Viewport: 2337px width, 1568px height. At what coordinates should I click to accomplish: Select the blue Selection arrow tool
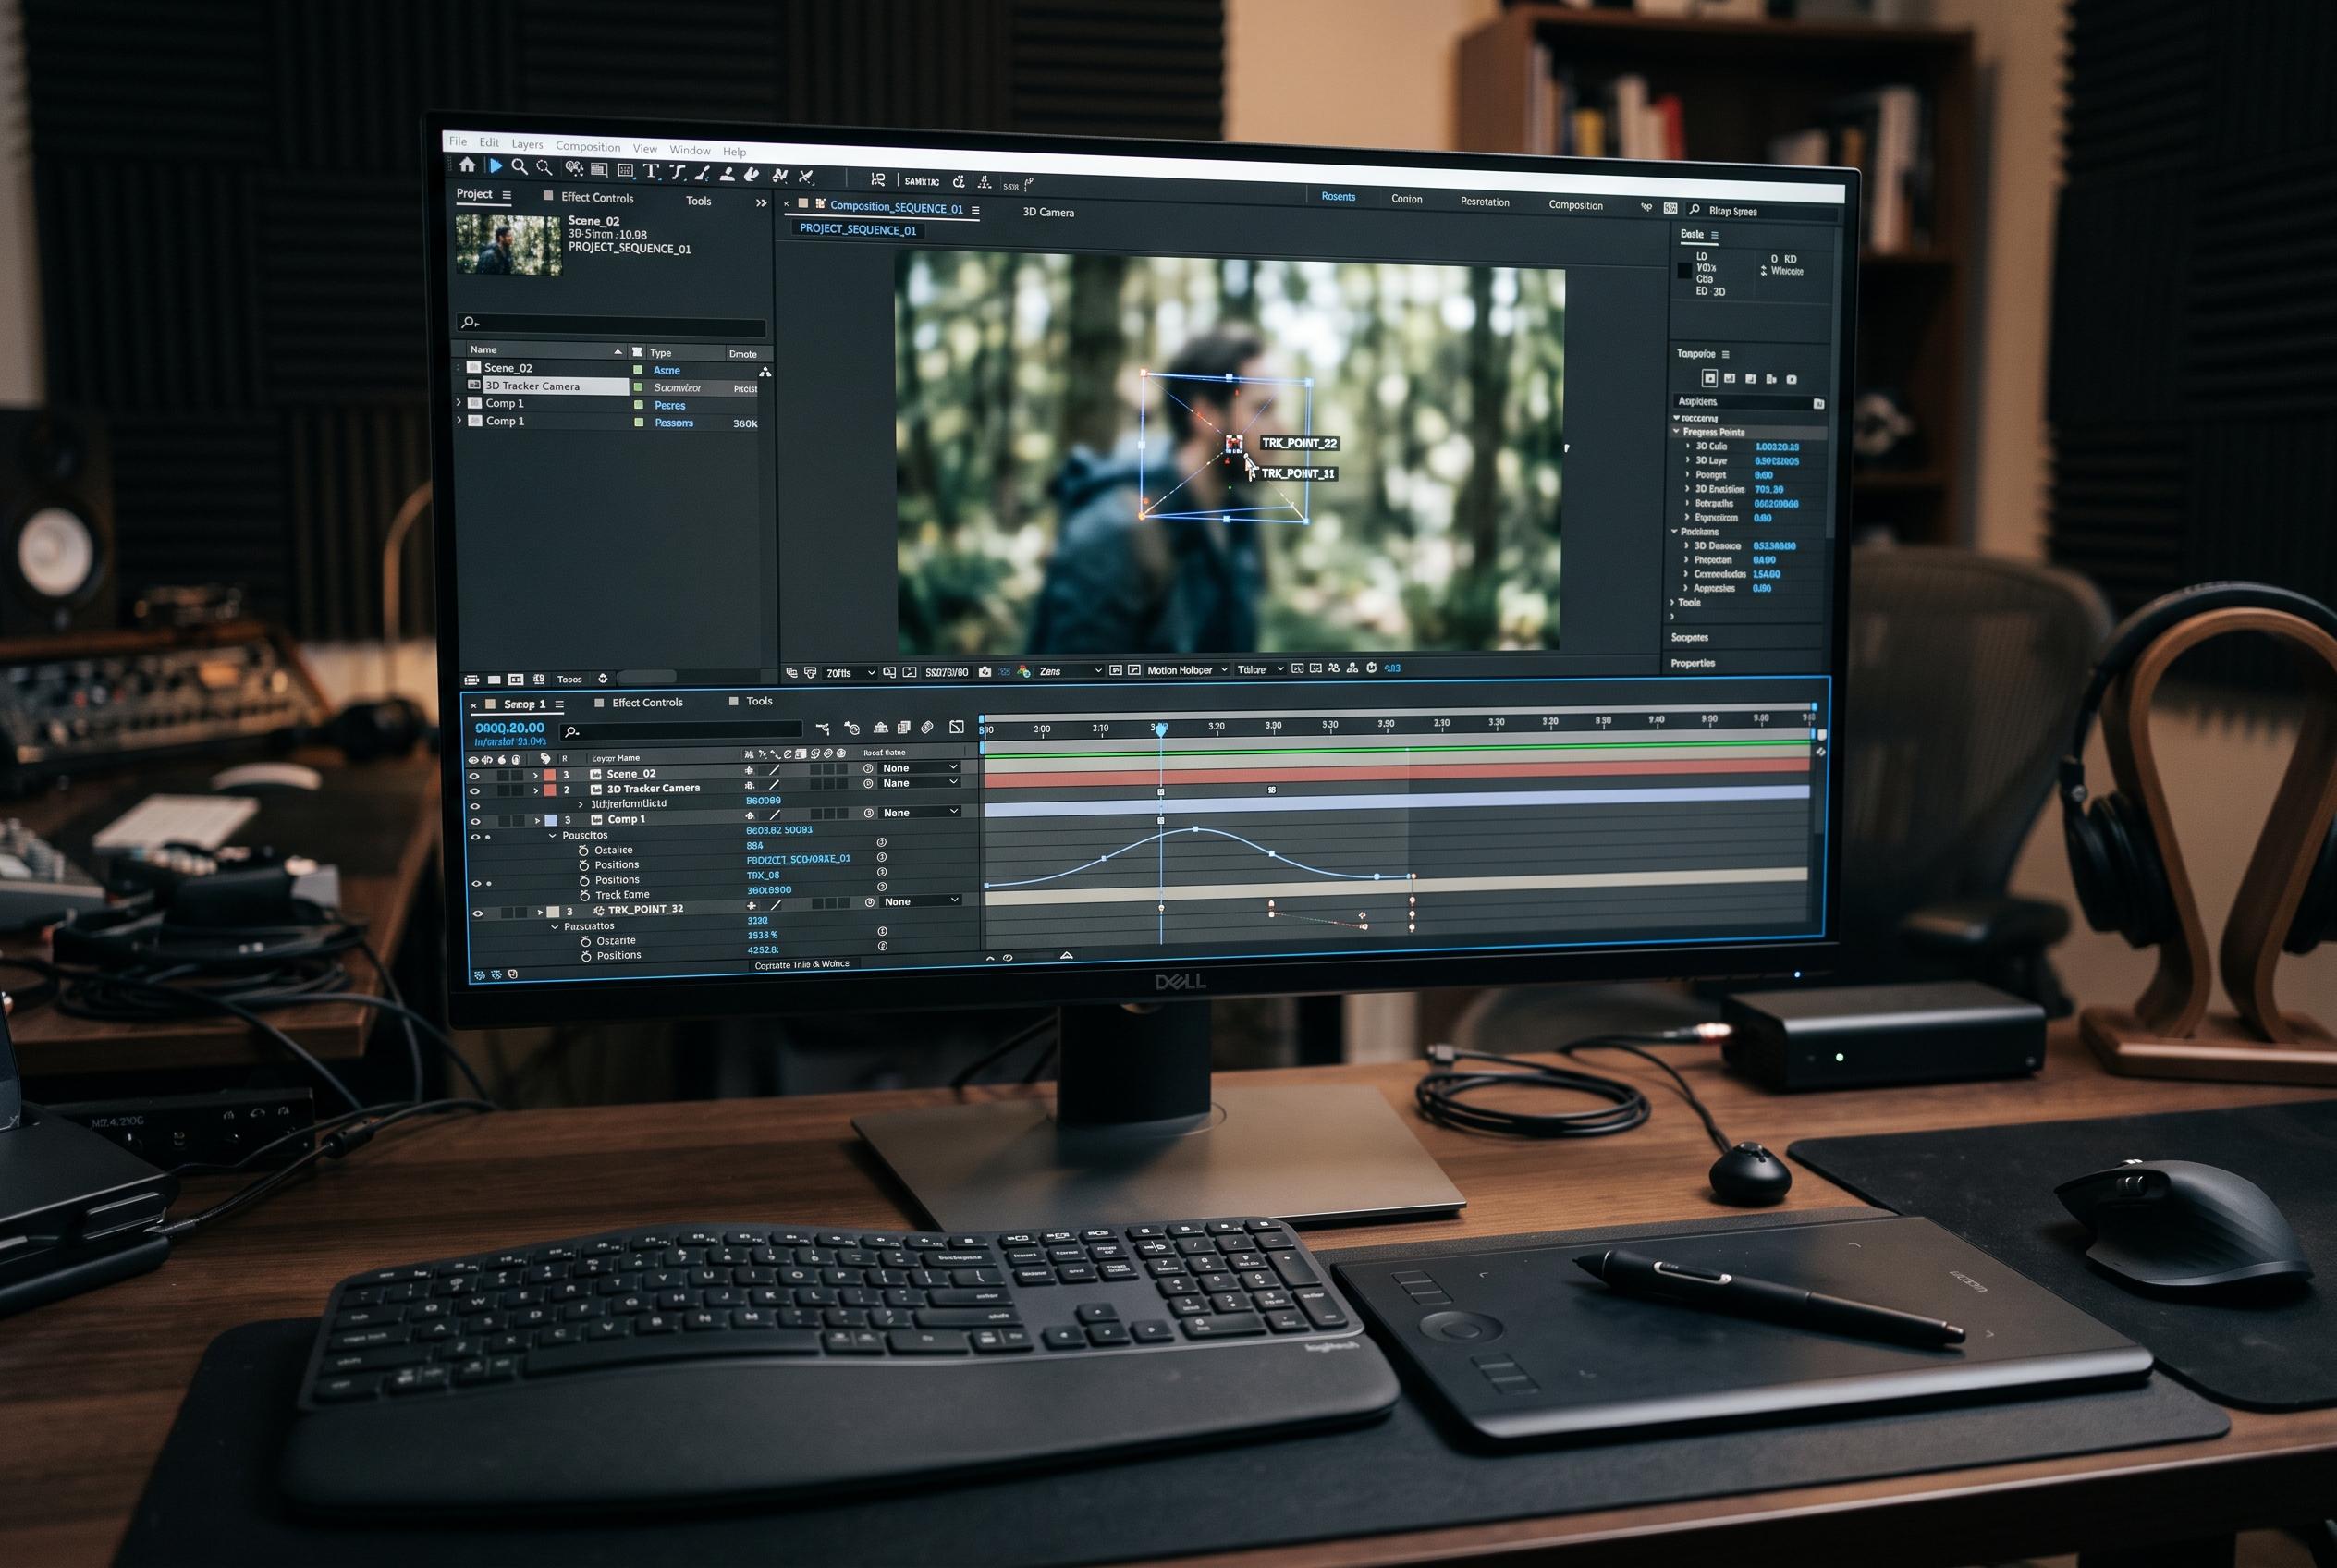[495, 166]
